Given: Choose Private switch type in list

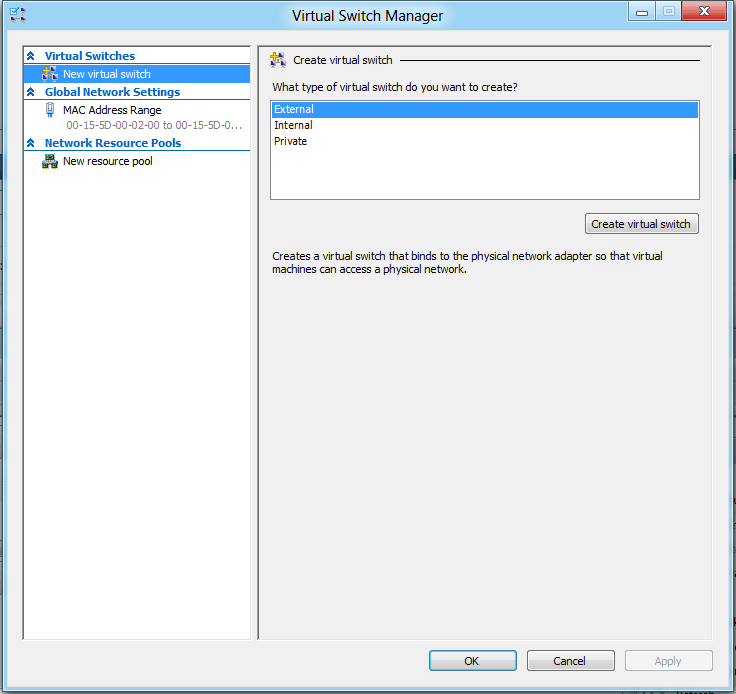Looking at the screenshot, I should pos(291,142).
